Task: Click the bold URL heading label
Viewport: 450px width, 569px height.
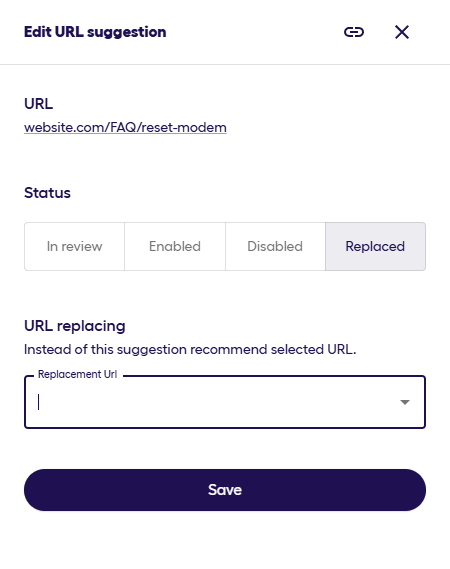Action: click(x=38, y=104)
